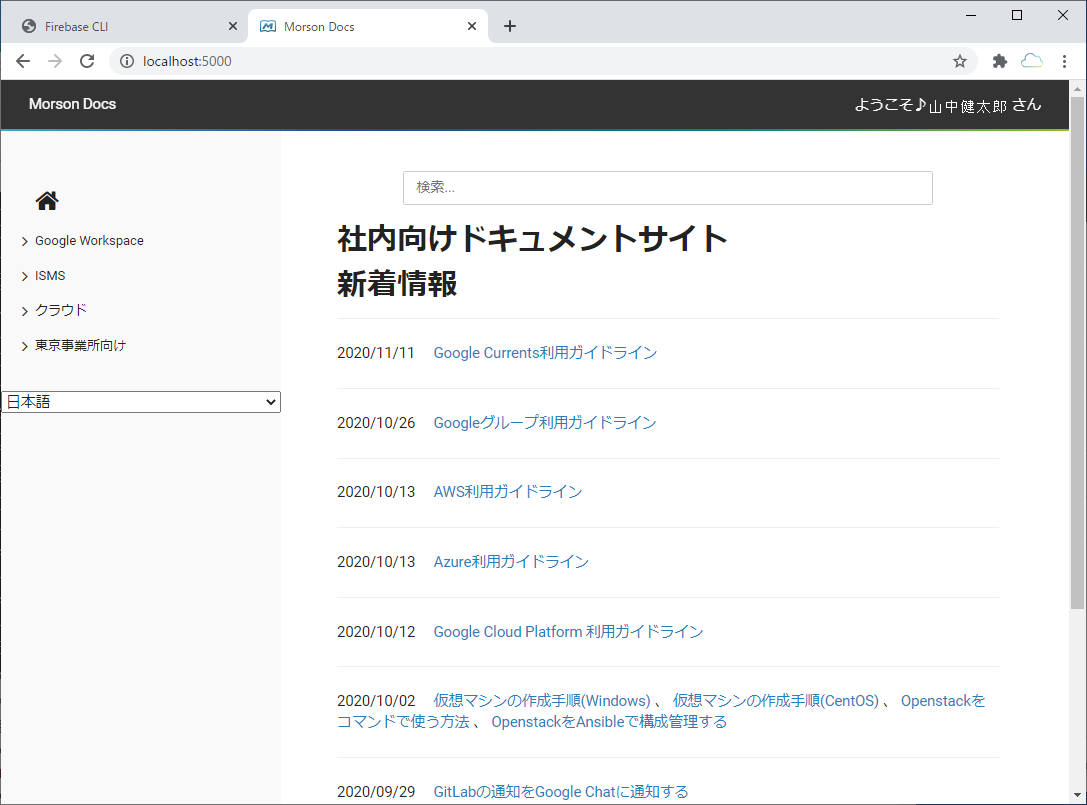
Task: Click the cloud extension icon
Action: click(1032, 61)
